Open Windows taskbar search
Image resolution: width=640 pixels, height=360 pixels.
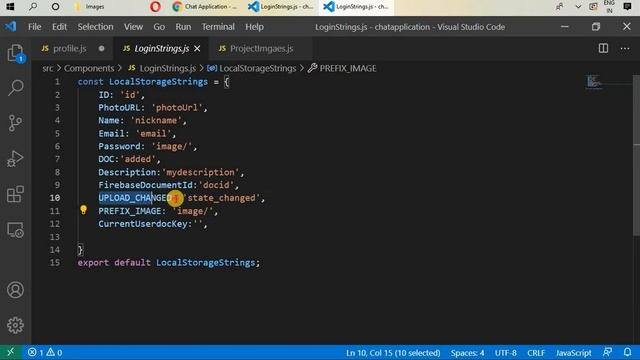coord(33,7)
